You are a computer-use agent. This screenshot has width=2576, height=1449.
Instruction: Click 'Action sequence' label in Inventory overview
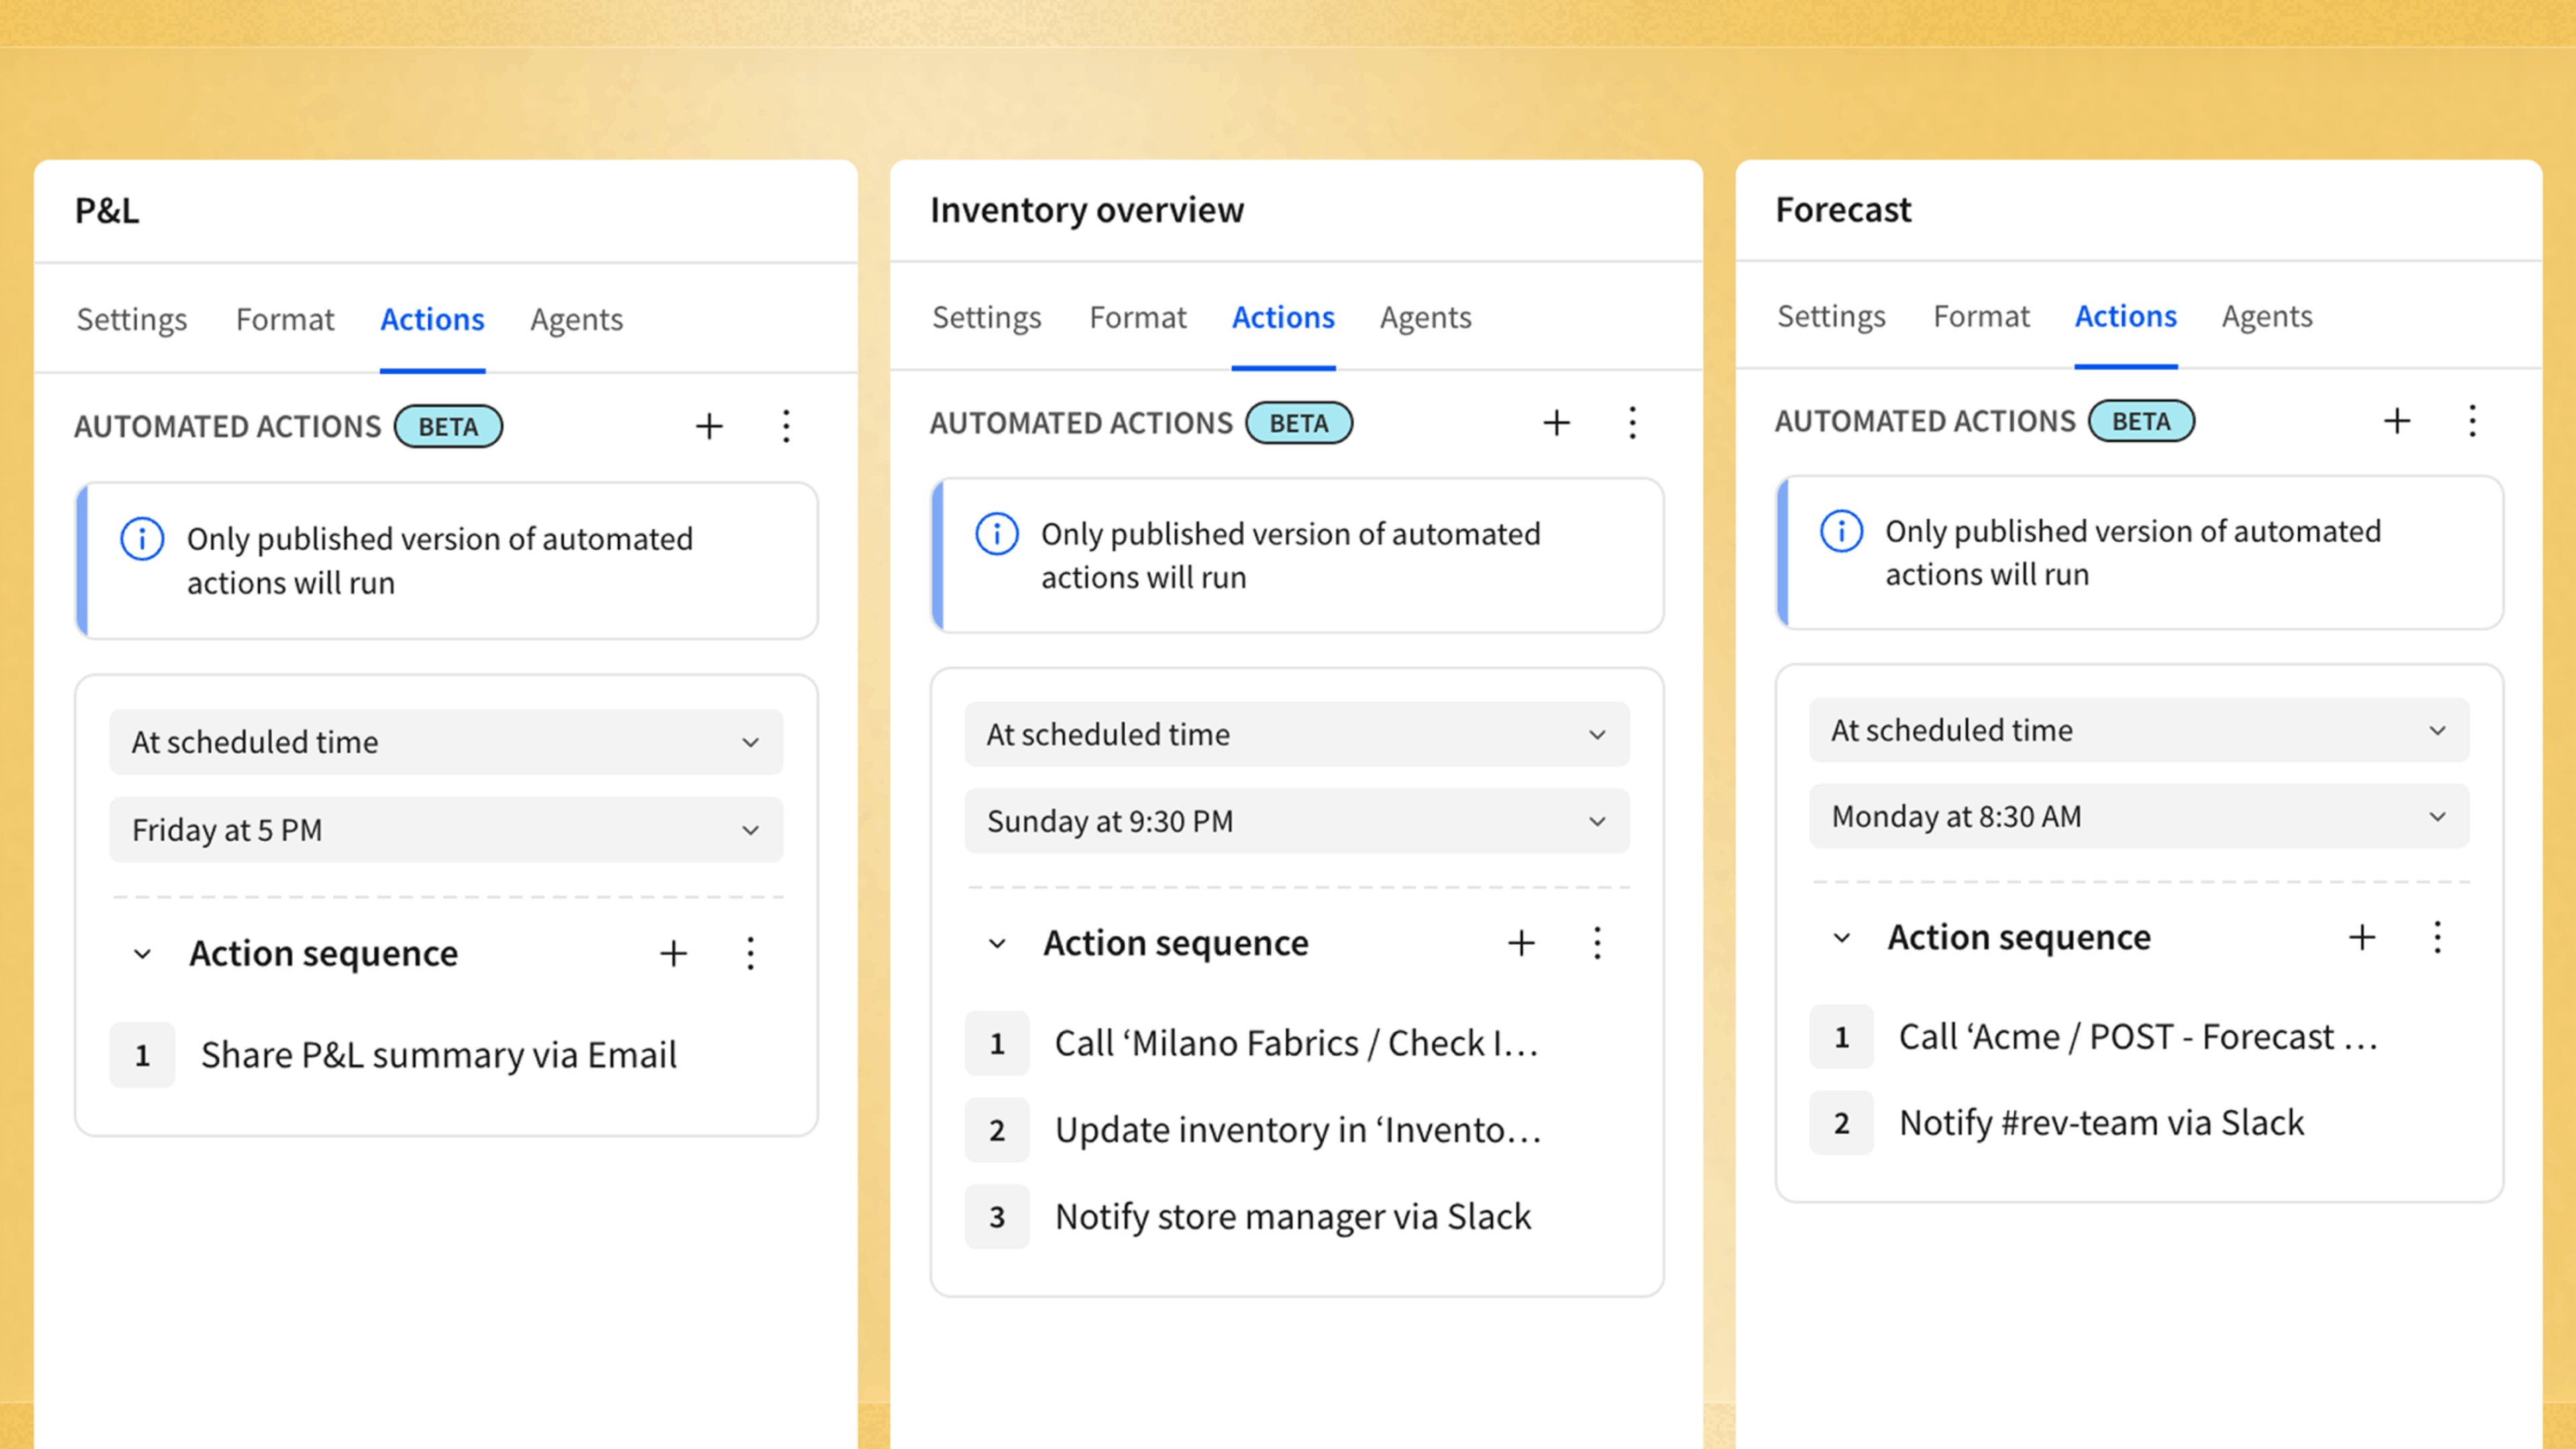1176,943
